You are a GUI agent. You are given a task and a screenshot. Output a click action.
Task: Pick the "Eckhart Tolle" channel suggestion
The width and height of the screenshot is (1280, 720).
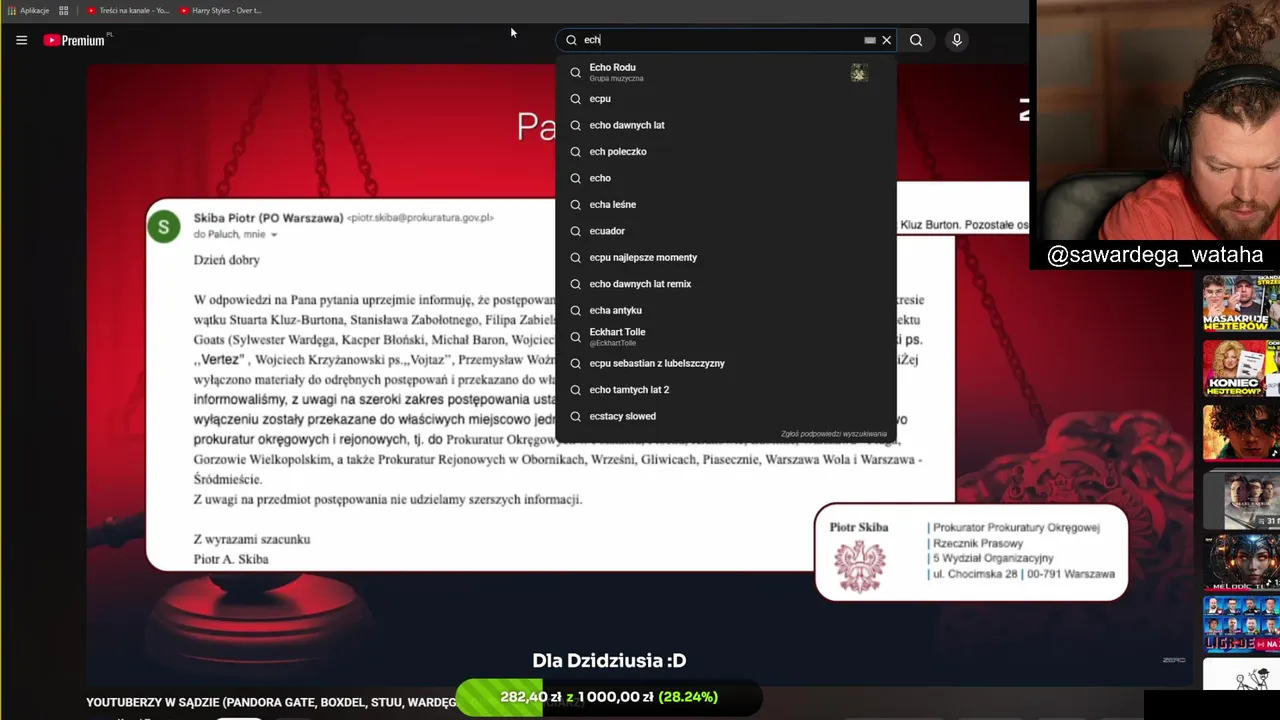coord(726,337)
